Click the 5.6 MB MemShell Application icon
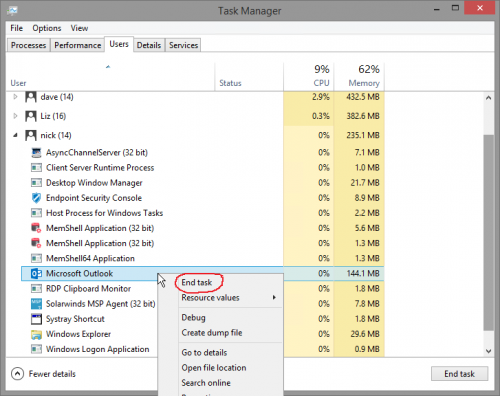500x396 pixels. (36, 228)
